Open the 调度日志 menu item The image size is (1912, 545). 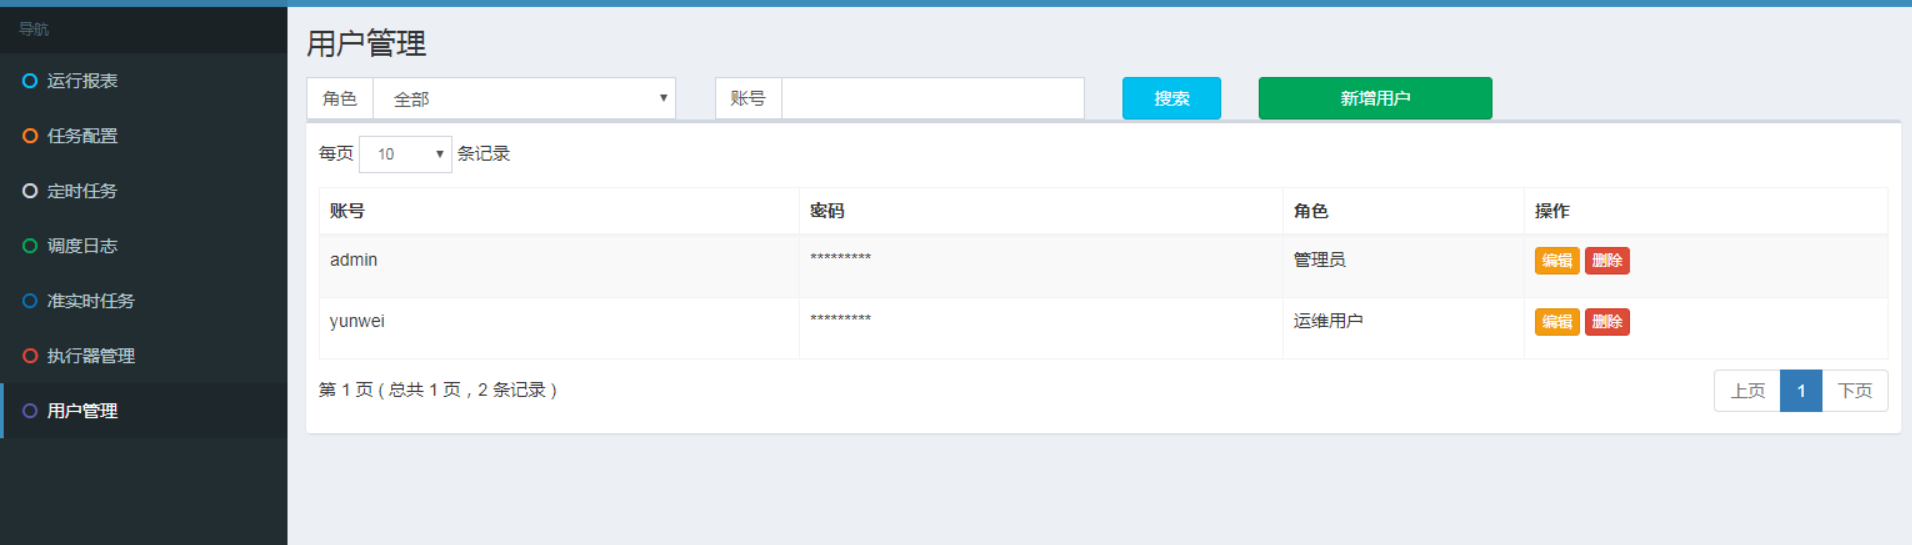pos(82,246)
